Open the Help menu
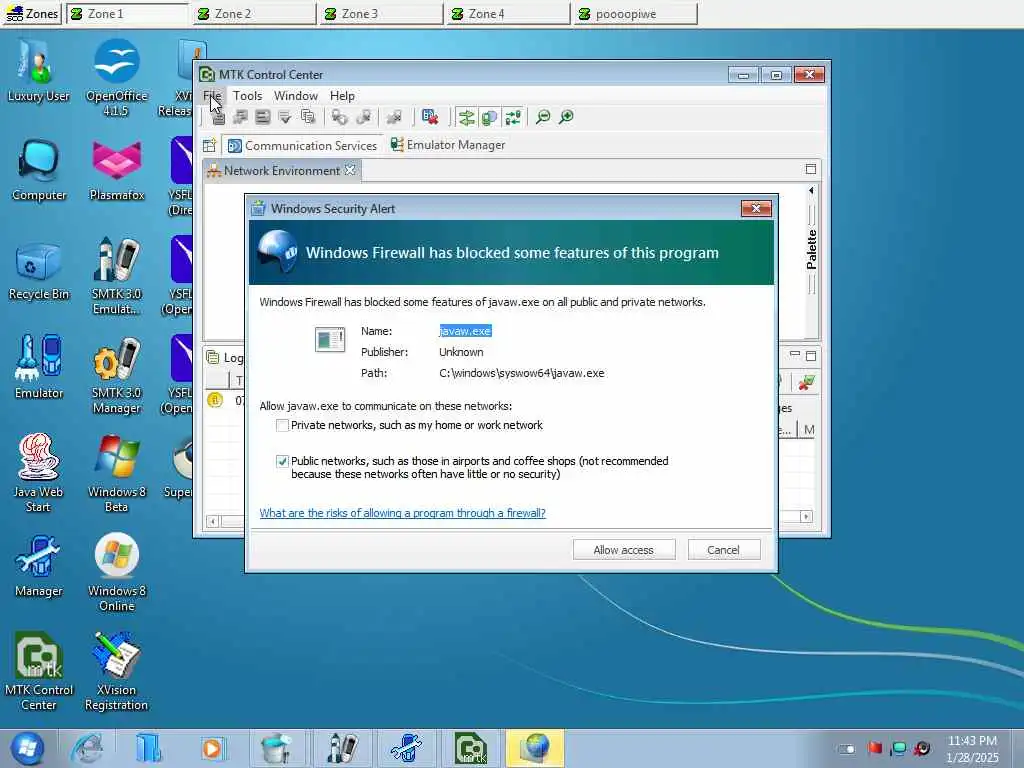The width and height of the screenshot is (1024, 768). (x=342, y=96)
